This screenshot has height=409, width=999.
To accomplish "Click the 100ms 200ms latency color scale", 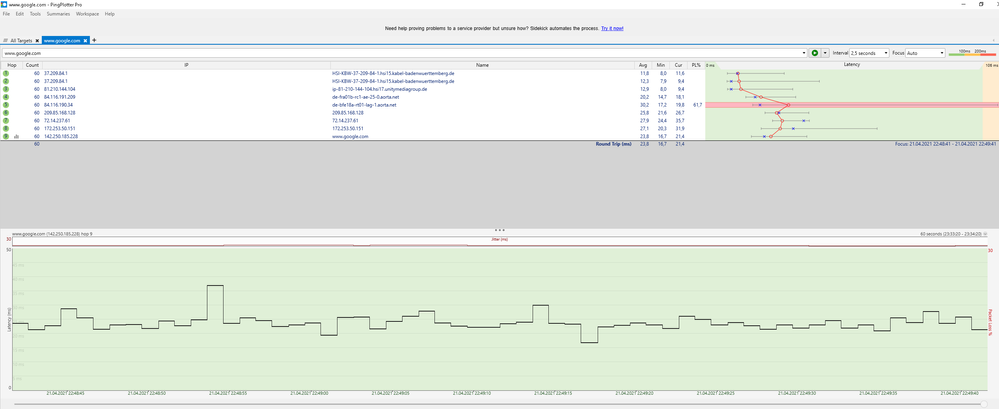I will click(972, 53).
